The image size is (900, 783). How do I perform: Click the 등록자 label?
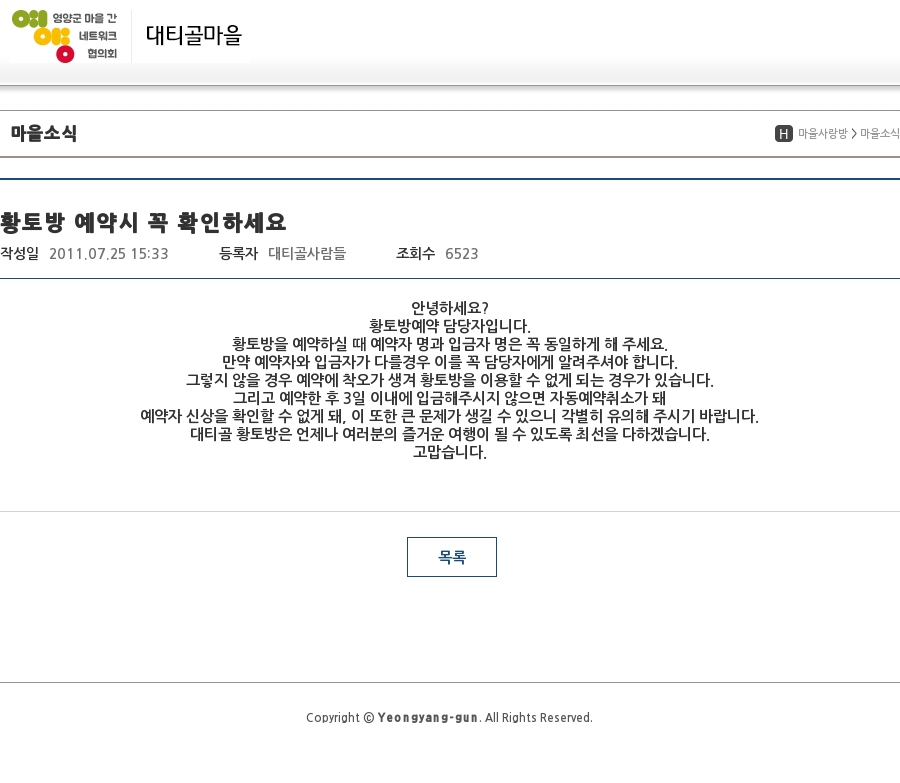(238, 254)
